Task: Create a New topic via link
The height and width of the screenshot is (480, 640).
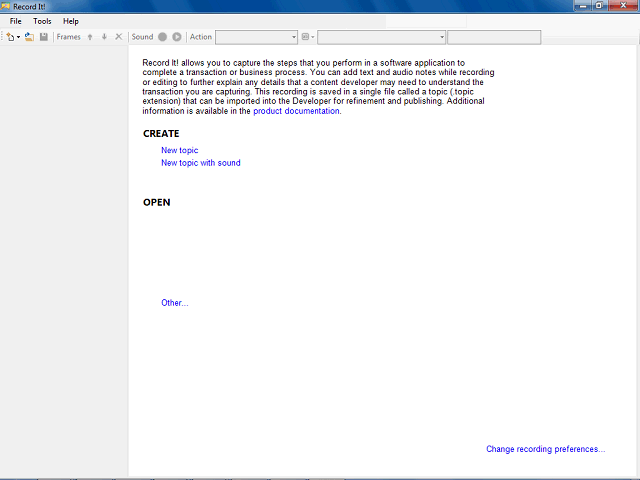Action: (x=180, y=150)
